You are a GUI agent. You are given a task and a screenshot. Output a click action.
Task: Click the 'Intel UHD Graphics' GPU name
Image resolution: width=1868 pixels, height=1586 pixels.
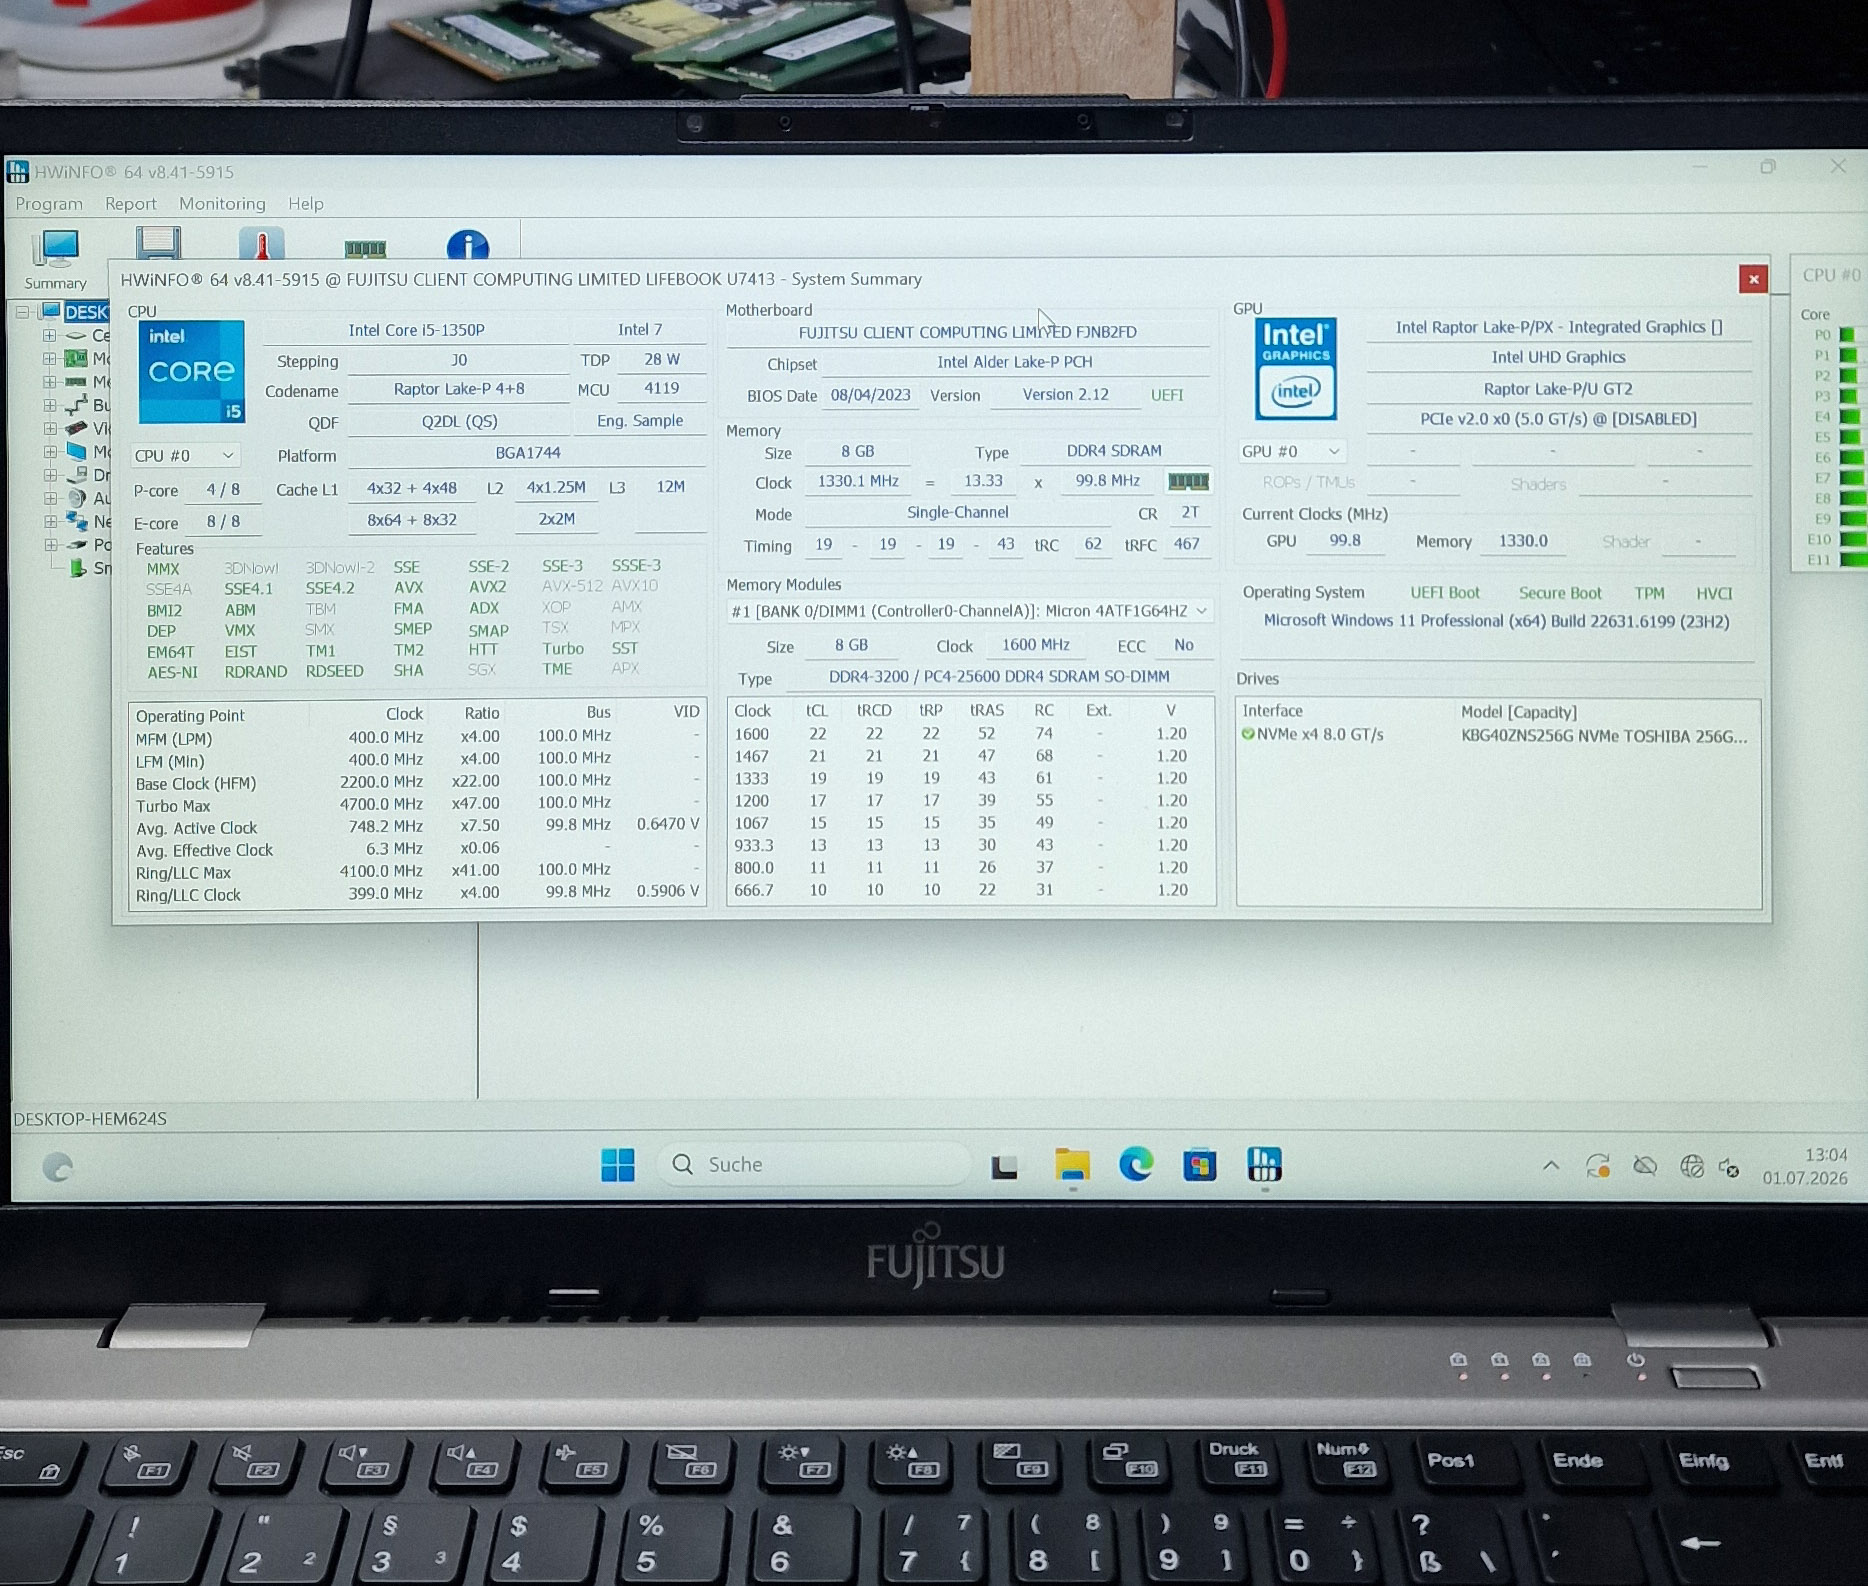point(1558,357)
